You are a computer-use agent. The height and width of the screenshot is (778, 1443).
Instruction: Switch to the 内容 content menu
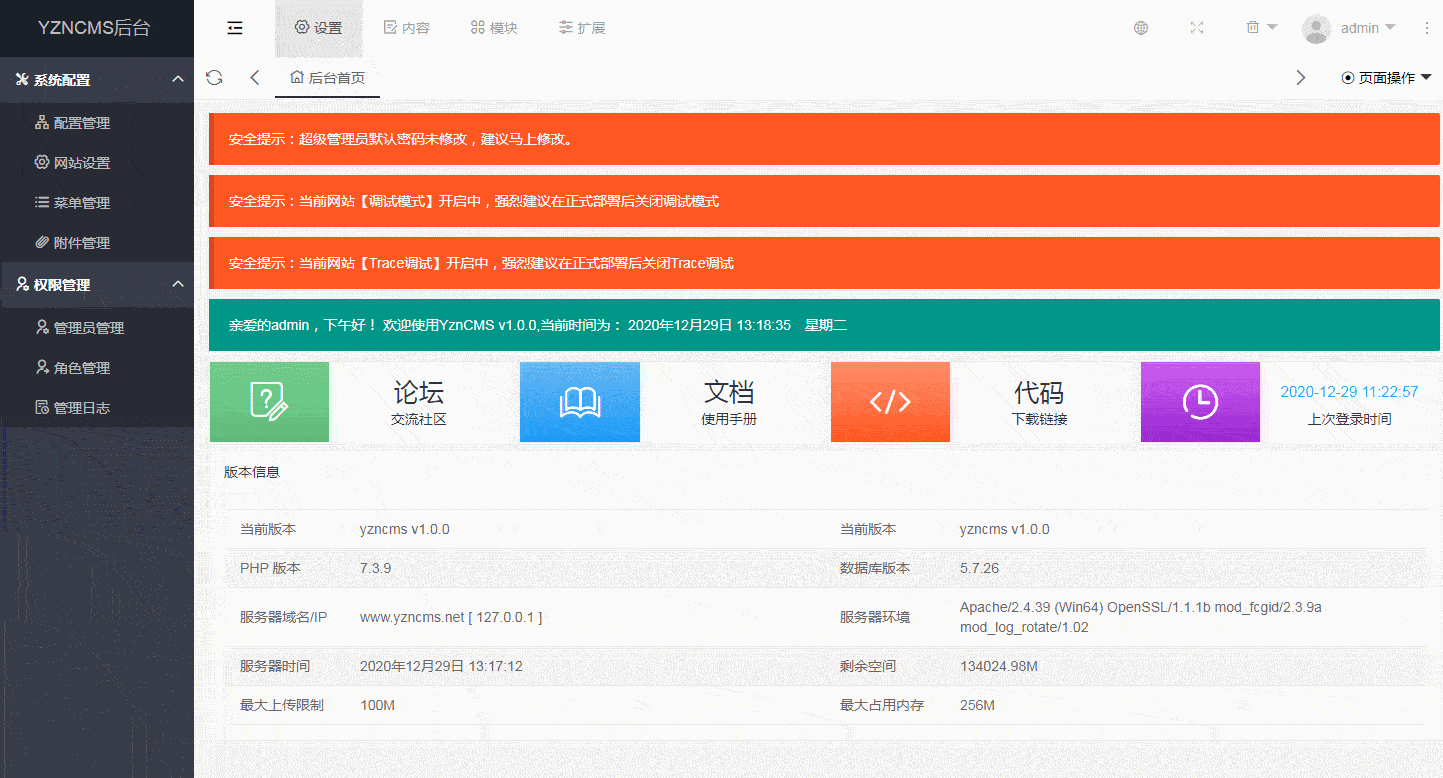click(x=406, y=27)
